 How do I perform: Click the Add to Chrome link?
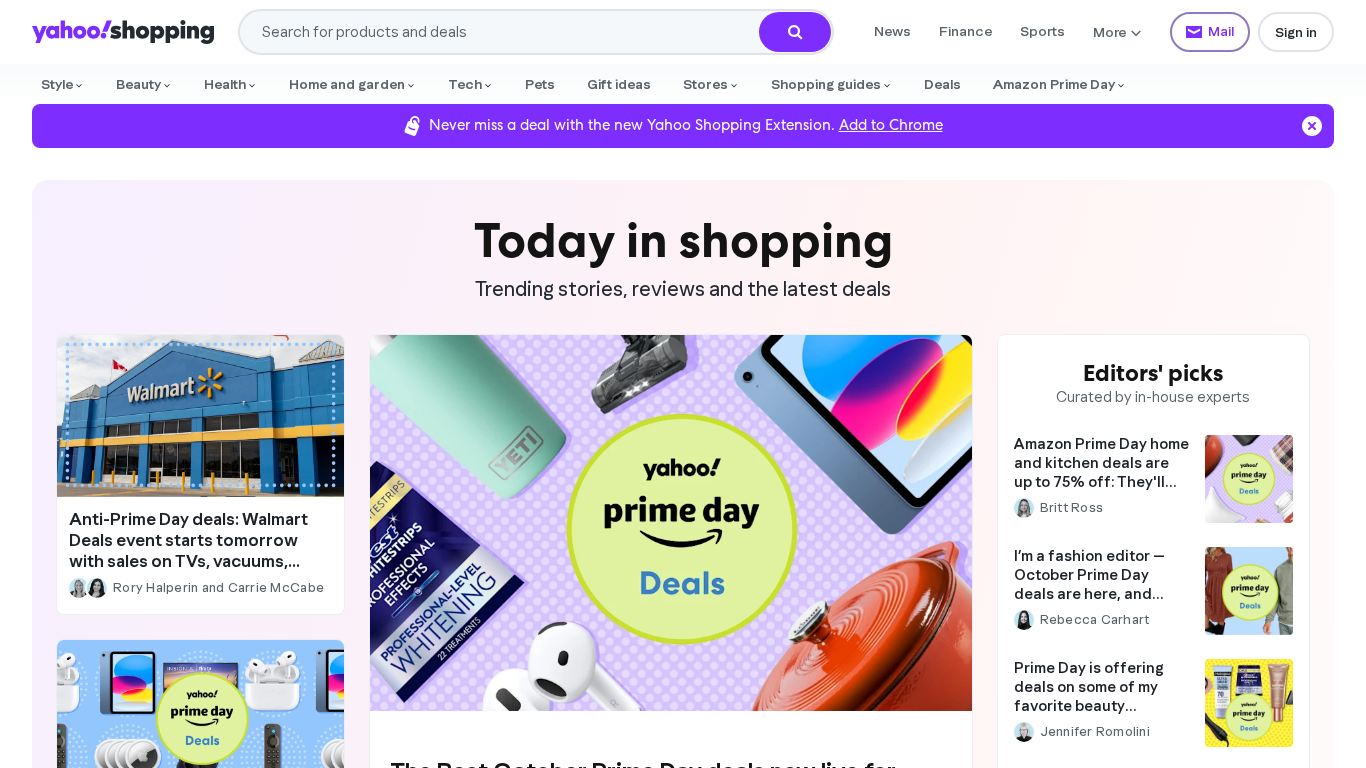(x=891, y=125)
